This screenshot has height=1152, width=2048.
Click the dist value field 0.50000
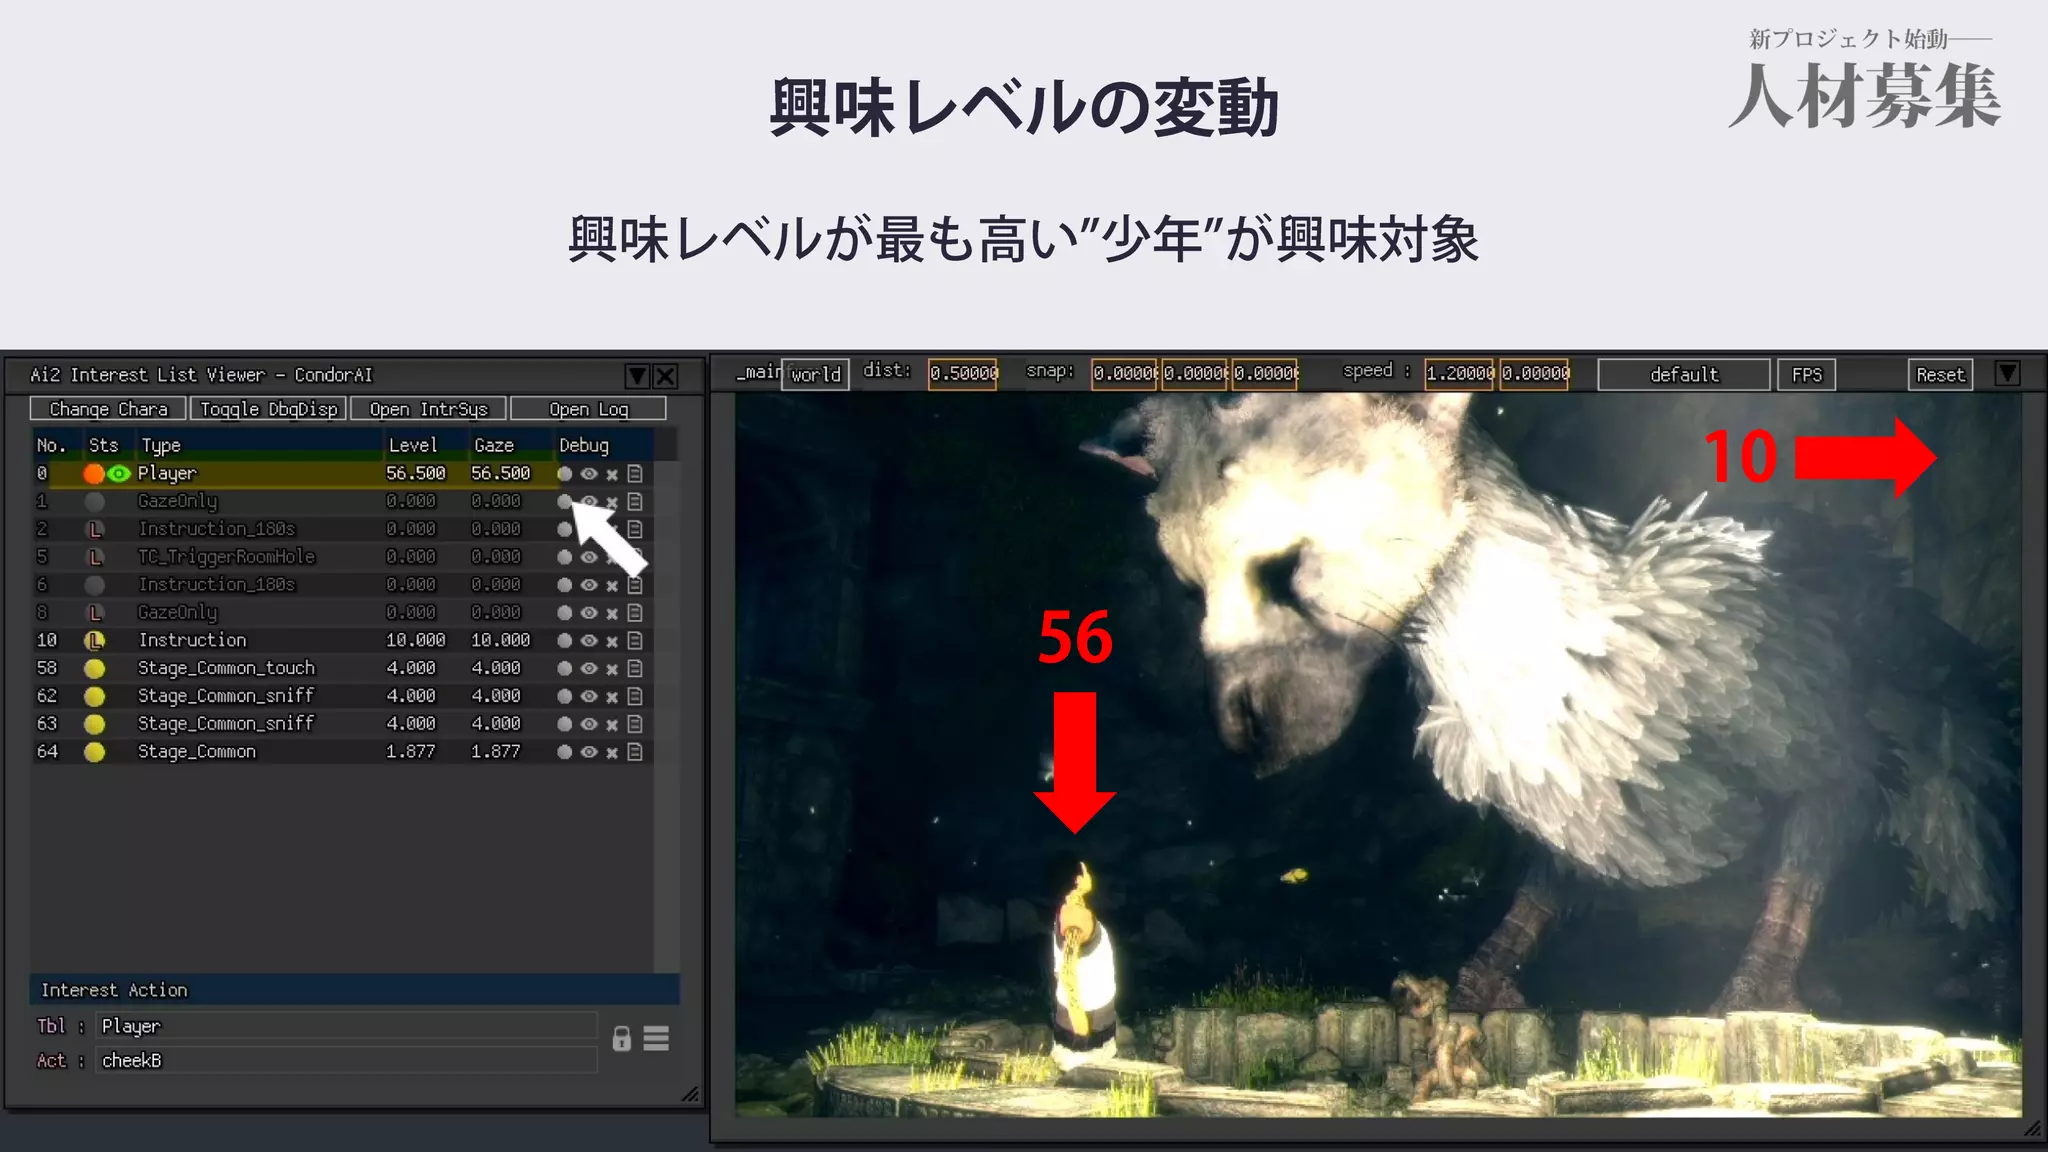click(x=962, y=374)
